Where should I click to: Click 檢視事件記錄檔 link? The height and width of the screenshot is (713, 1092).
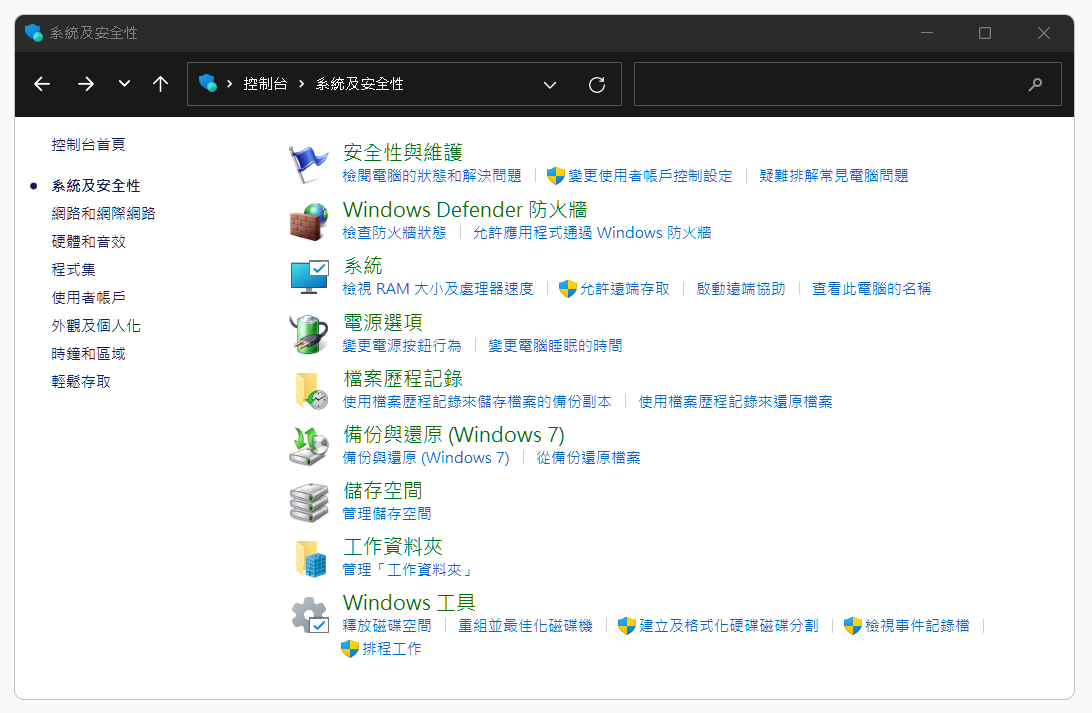click(917, 625)
